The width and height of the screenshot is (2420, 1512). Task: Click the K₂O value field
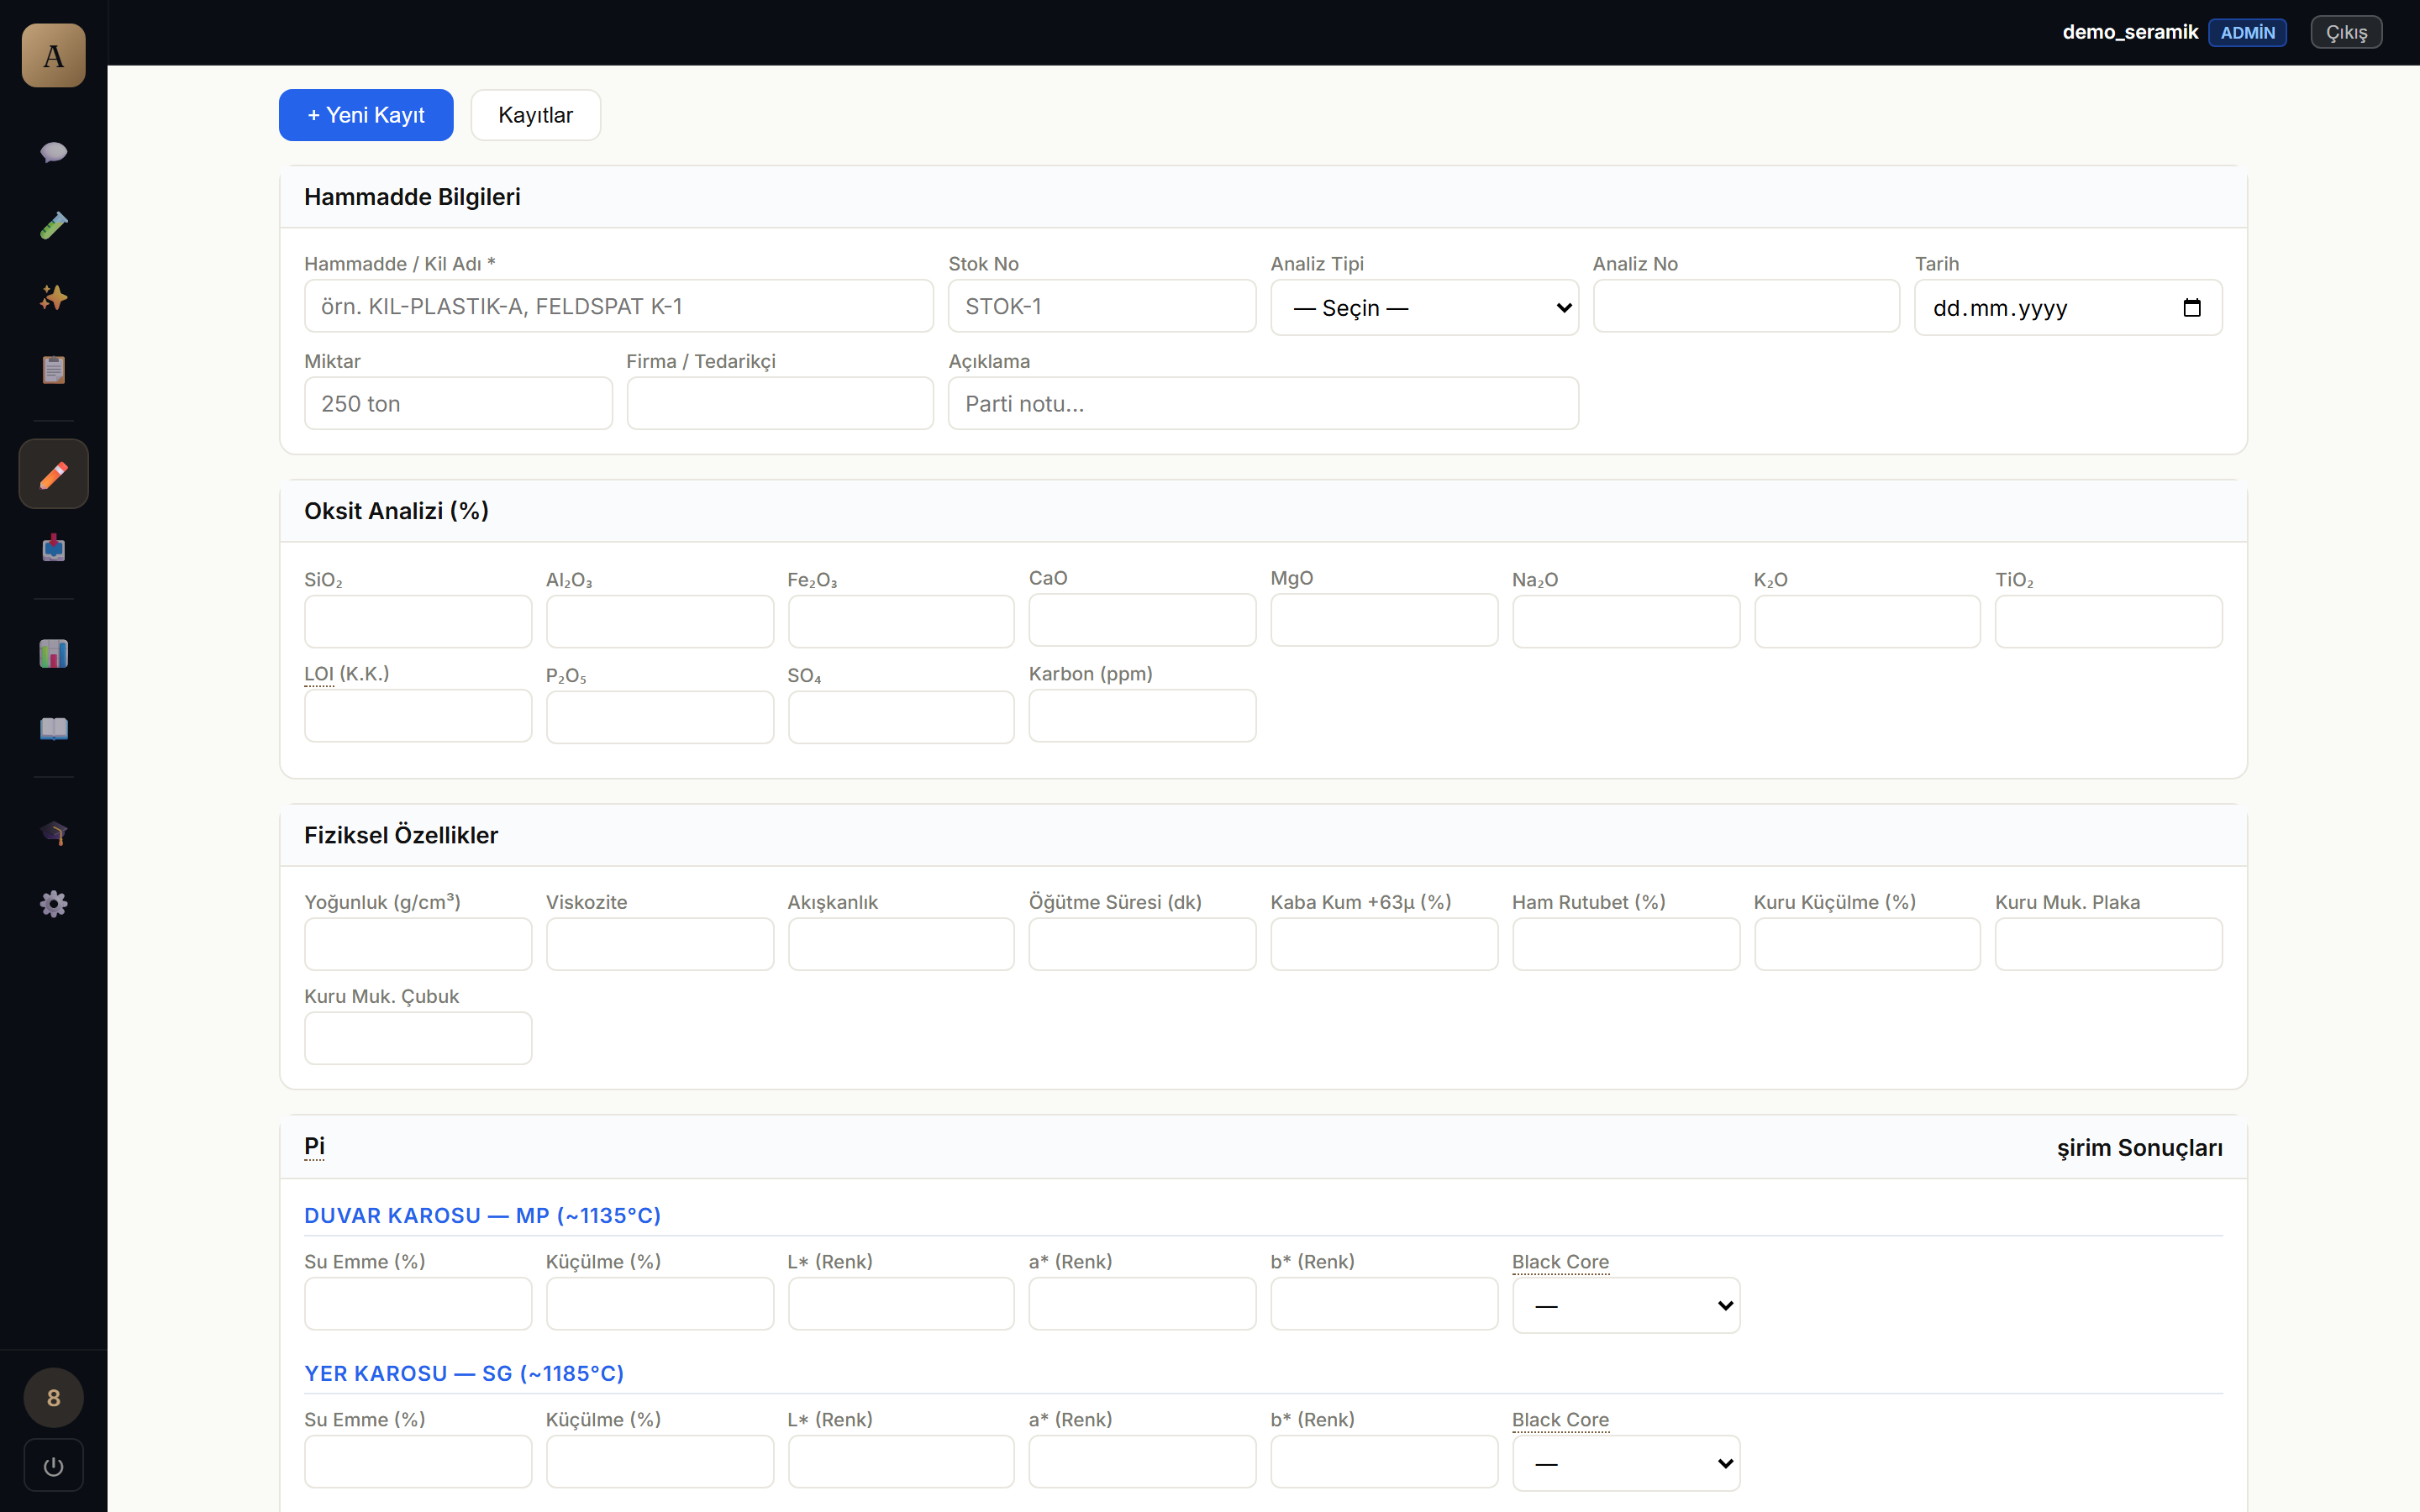1867,622
